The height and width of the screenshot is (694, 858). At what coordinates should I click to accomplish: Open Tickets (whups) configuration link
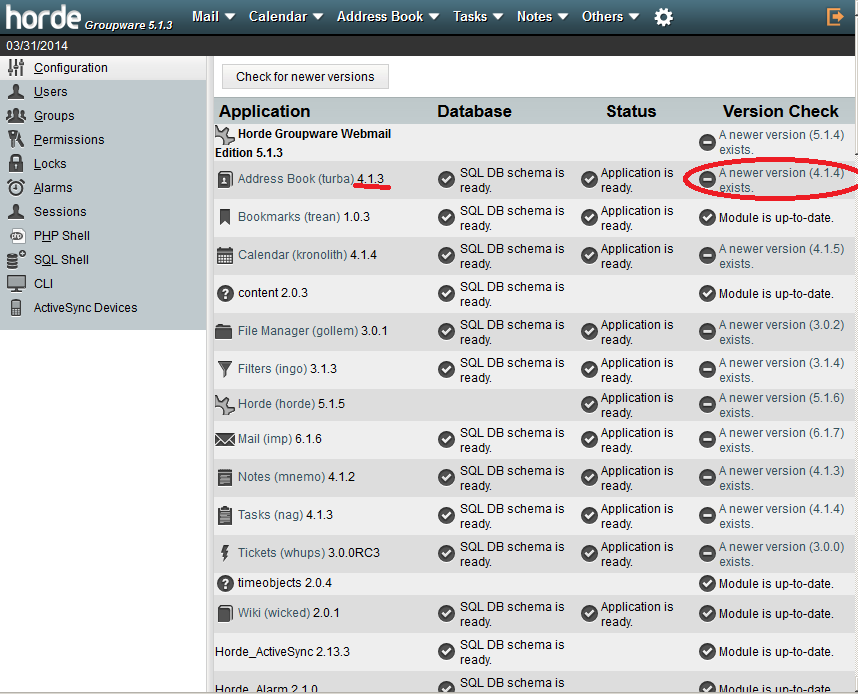282,553
